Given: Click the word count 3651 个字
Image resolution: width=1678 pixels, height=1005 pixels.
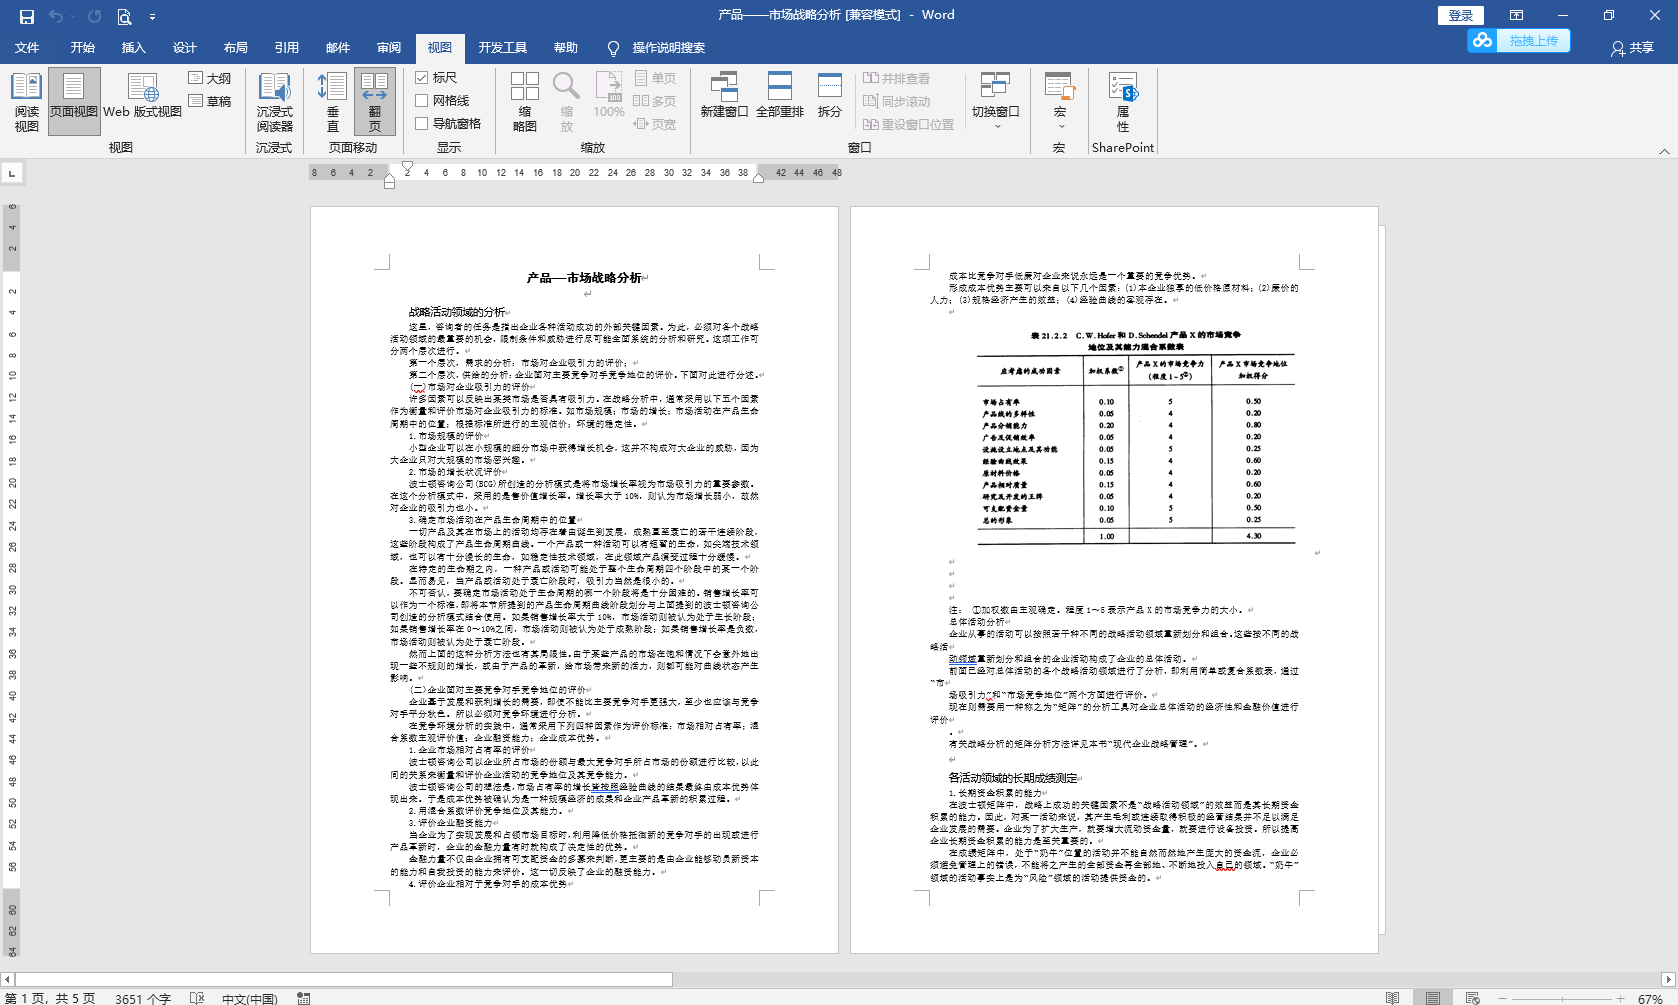Looking at the screenshot, I should point(143,998).
